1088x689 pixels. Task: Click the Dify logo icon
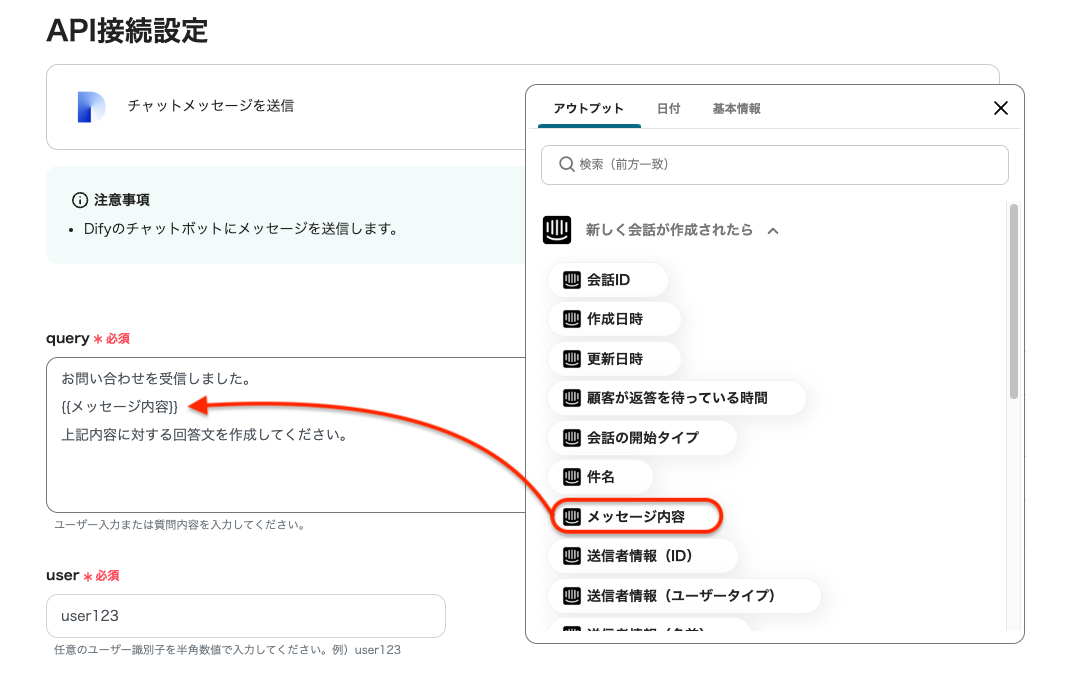pos(91,106)
